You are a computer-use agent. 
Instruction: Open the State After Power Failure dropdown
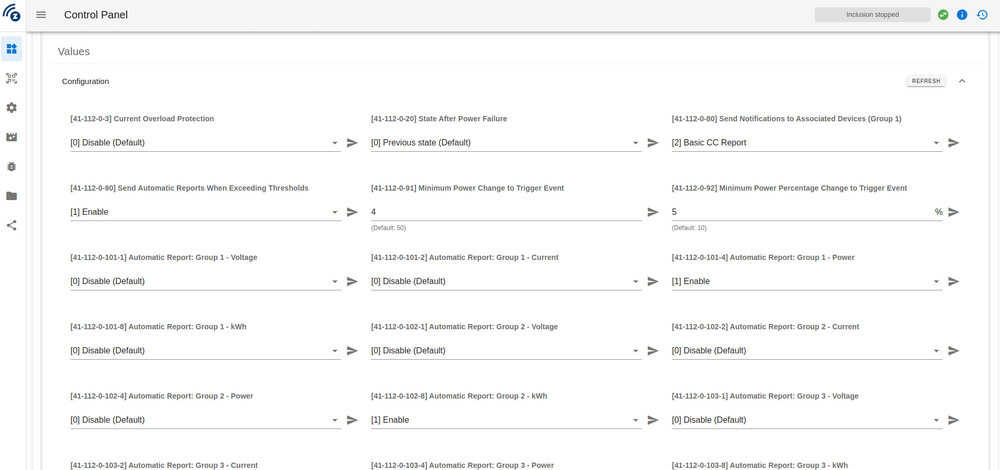(505, 143)
